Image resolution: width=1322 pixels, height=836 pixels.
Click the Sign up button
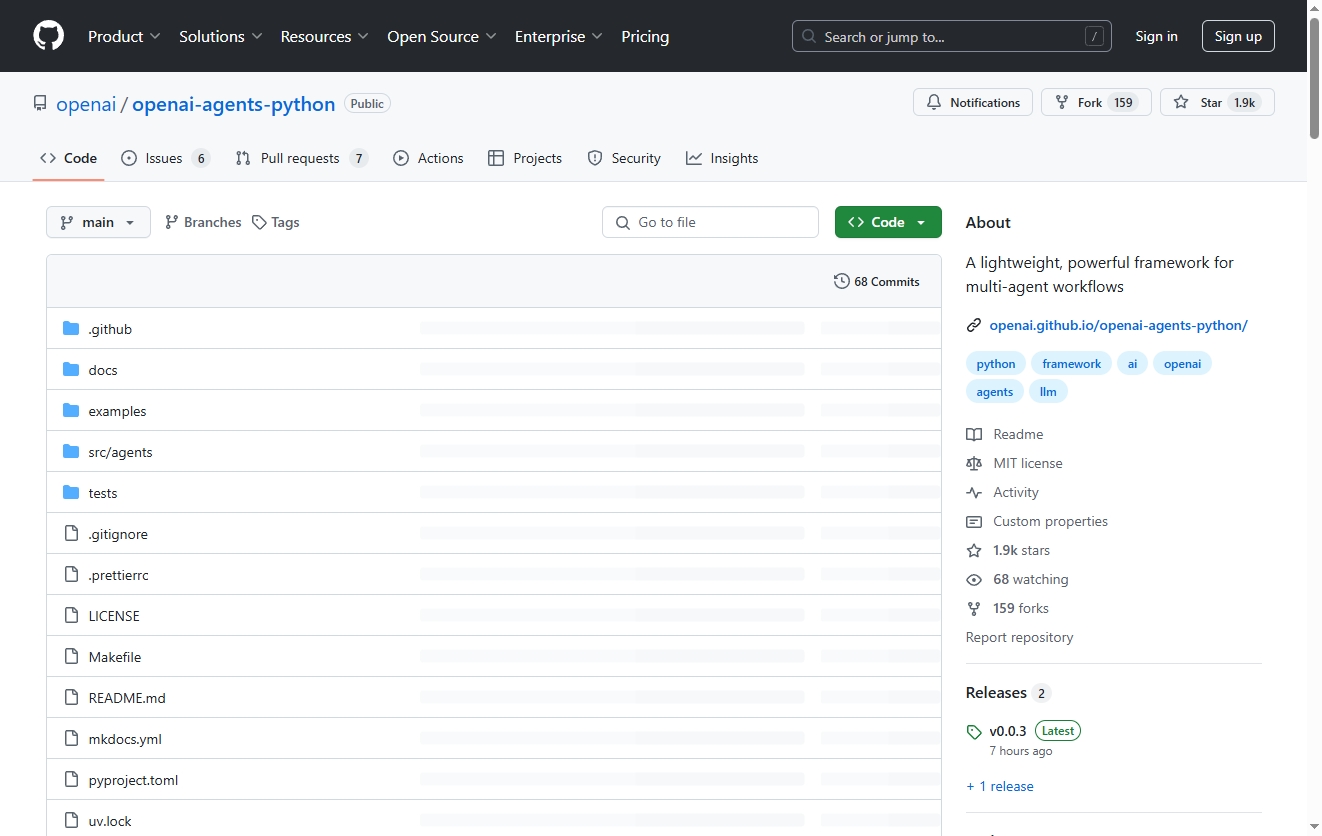pos(1238,36)
